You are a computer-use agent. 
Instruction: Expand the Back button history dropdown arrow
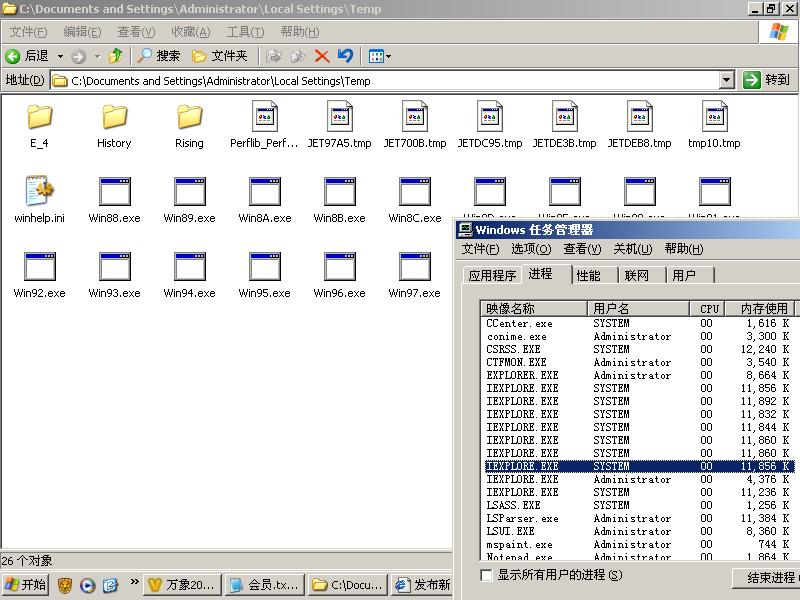tap(60, 56)
